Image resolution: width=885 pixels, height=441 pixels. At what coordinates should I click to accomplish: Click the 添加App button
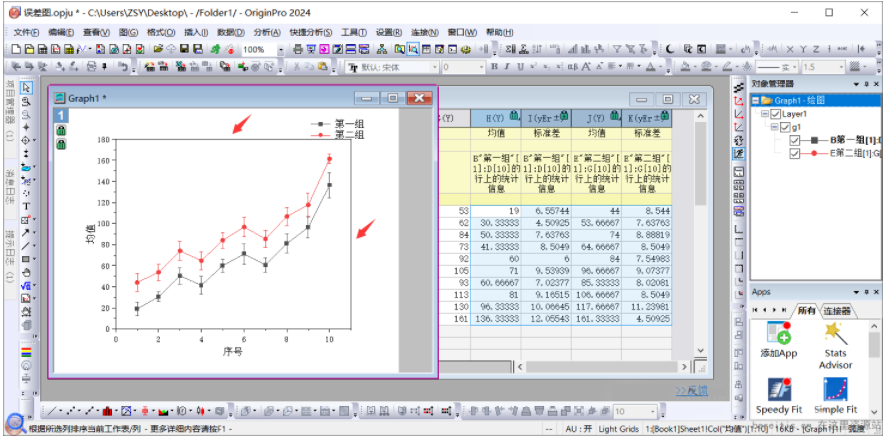pyautogui.click(x=779, y=339)
